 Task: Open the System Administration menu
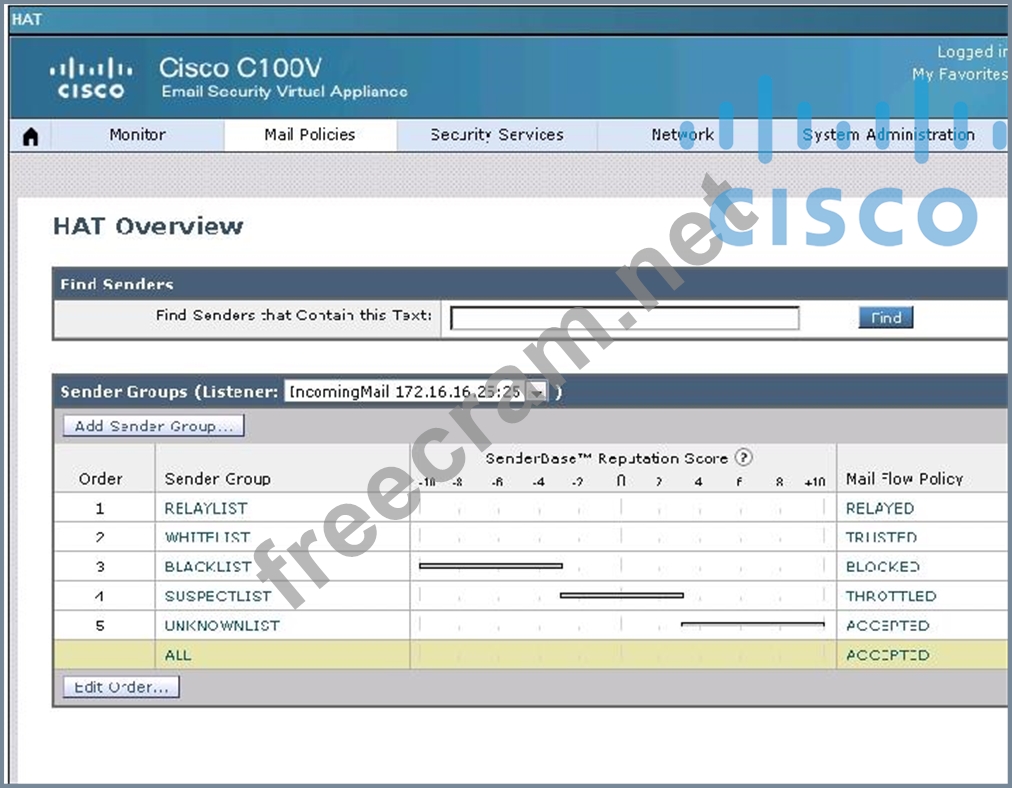(x=888, y=135)
